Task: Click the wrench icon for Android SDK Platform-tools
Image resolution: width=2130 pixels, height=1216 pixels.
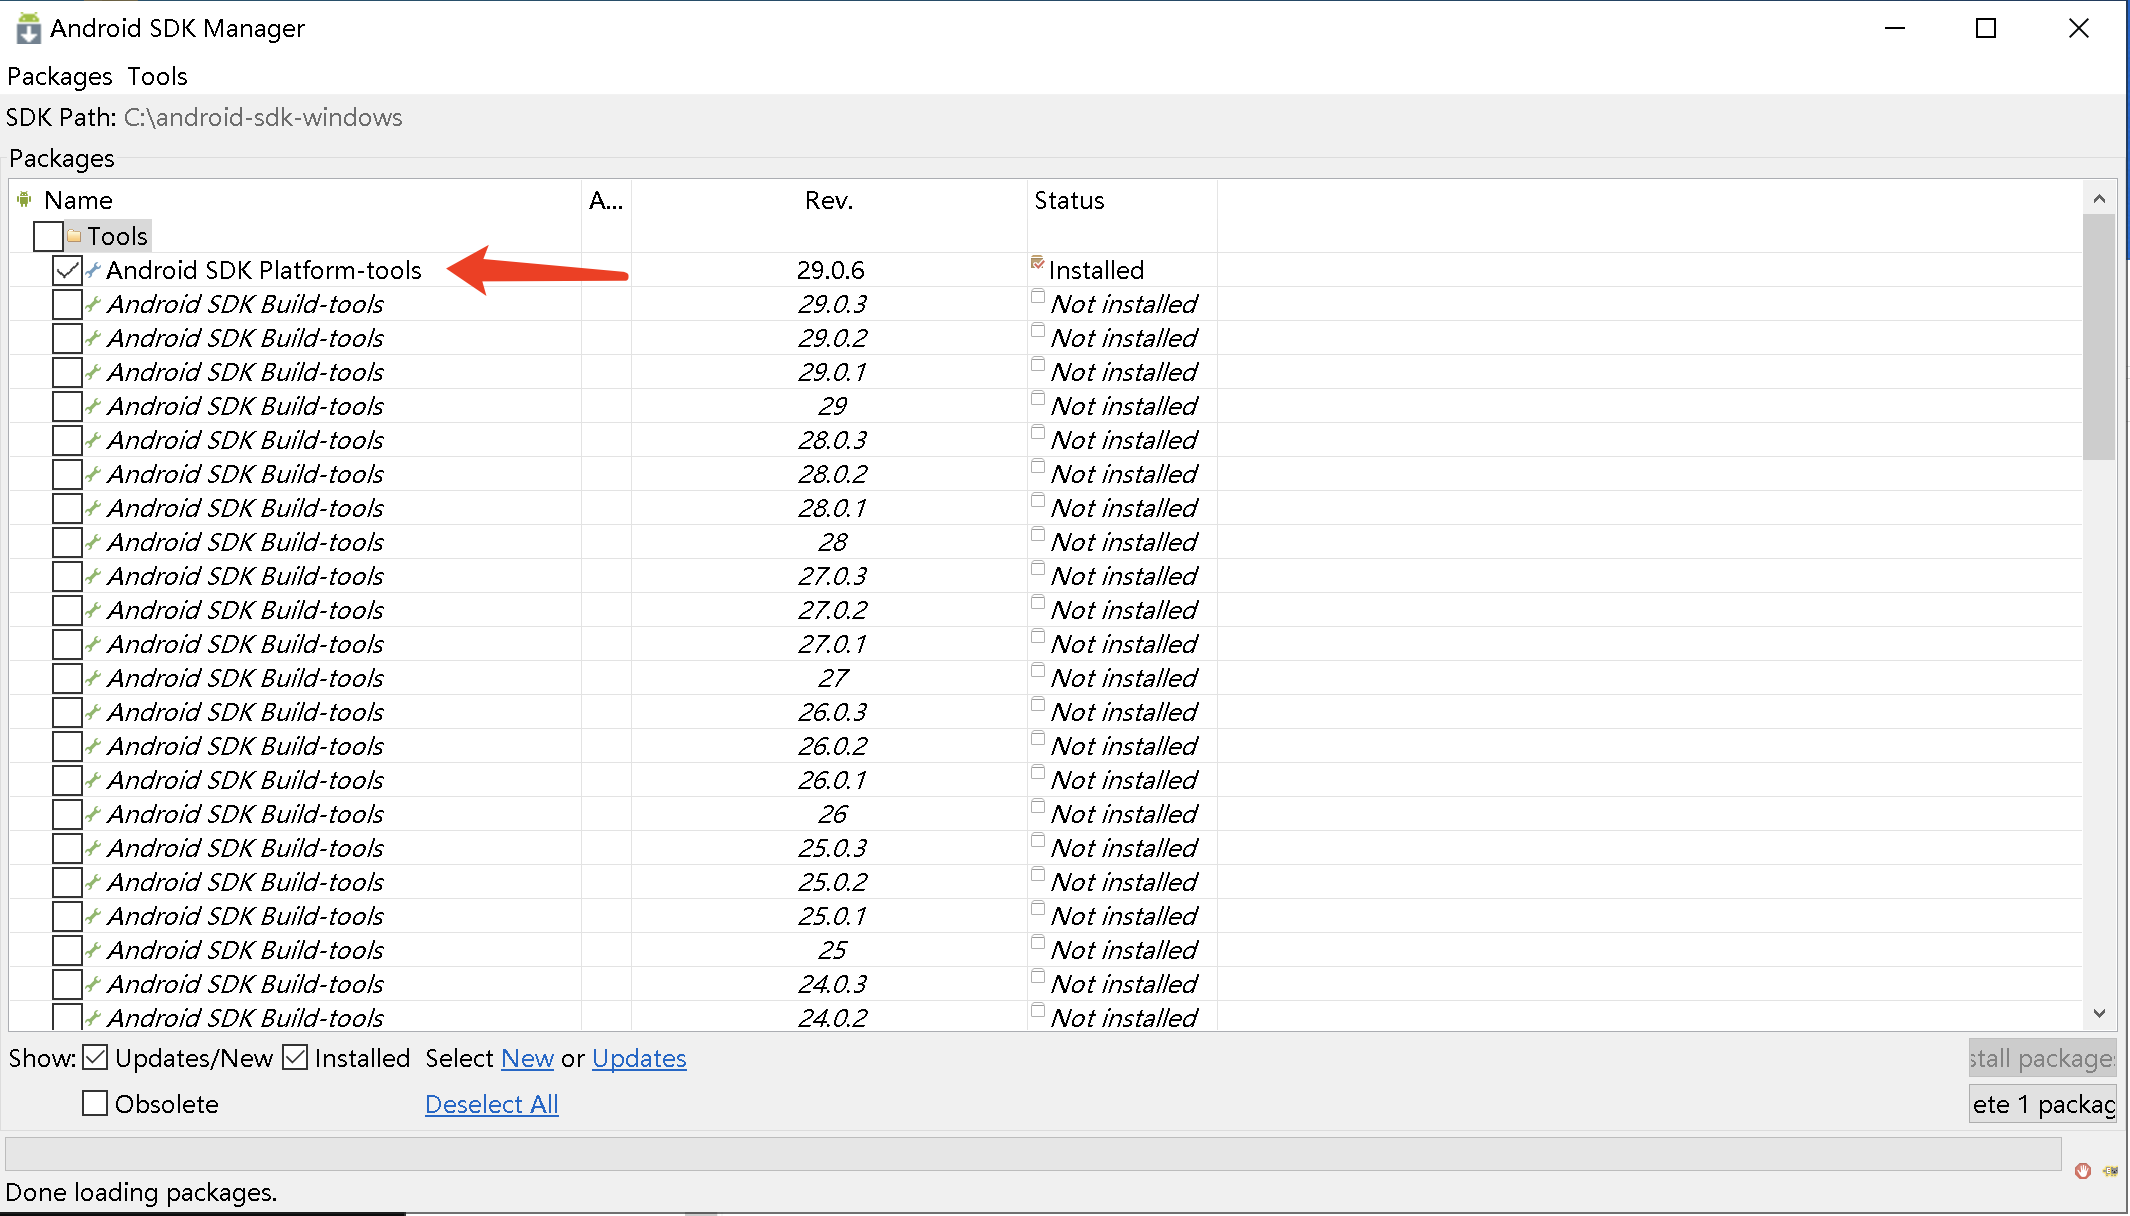Action: [x=93, y=270]
